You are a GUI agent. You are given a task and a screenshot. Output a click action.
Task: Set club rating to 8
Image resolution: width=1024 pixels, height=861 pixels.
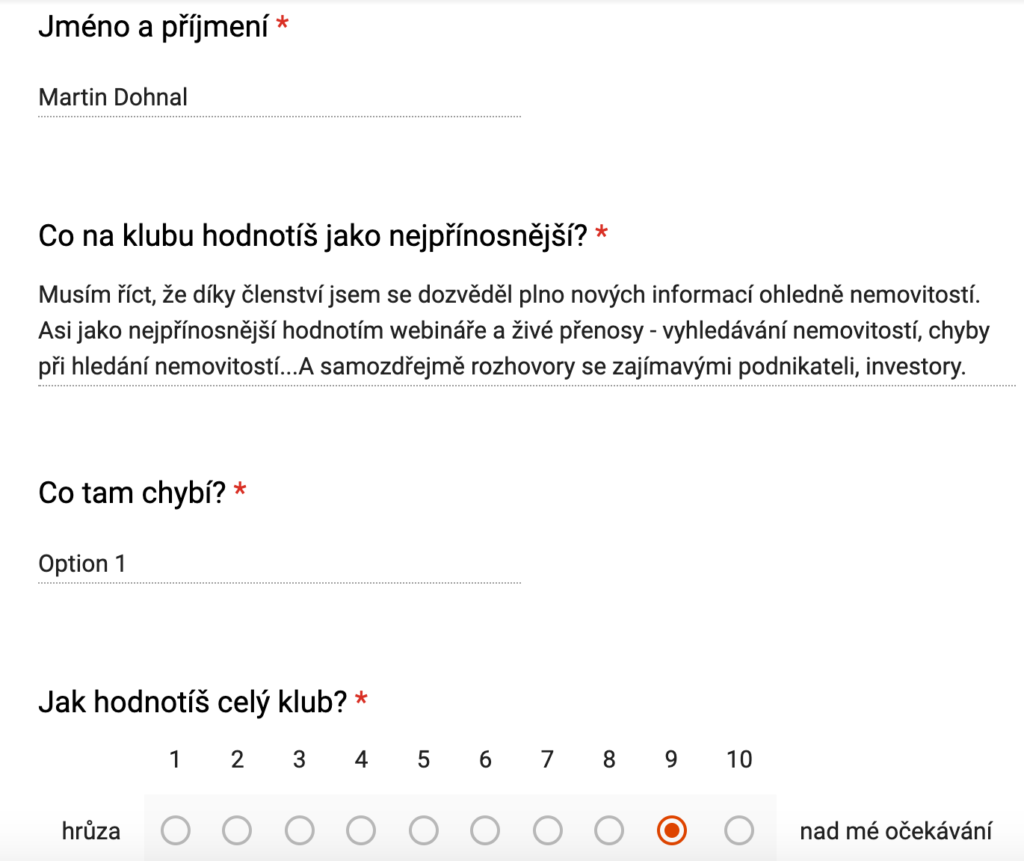pyautogui.click(x=609, y=831)
